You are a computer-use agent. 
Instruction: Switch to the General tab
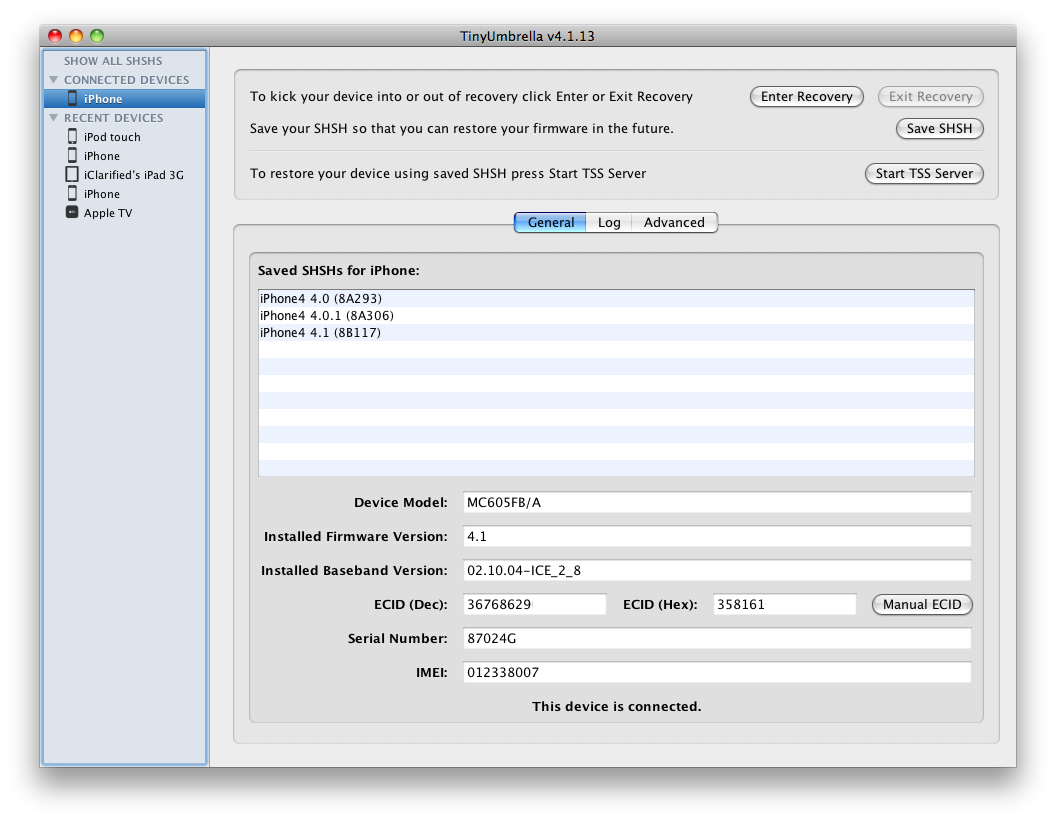tap(550, 223)
